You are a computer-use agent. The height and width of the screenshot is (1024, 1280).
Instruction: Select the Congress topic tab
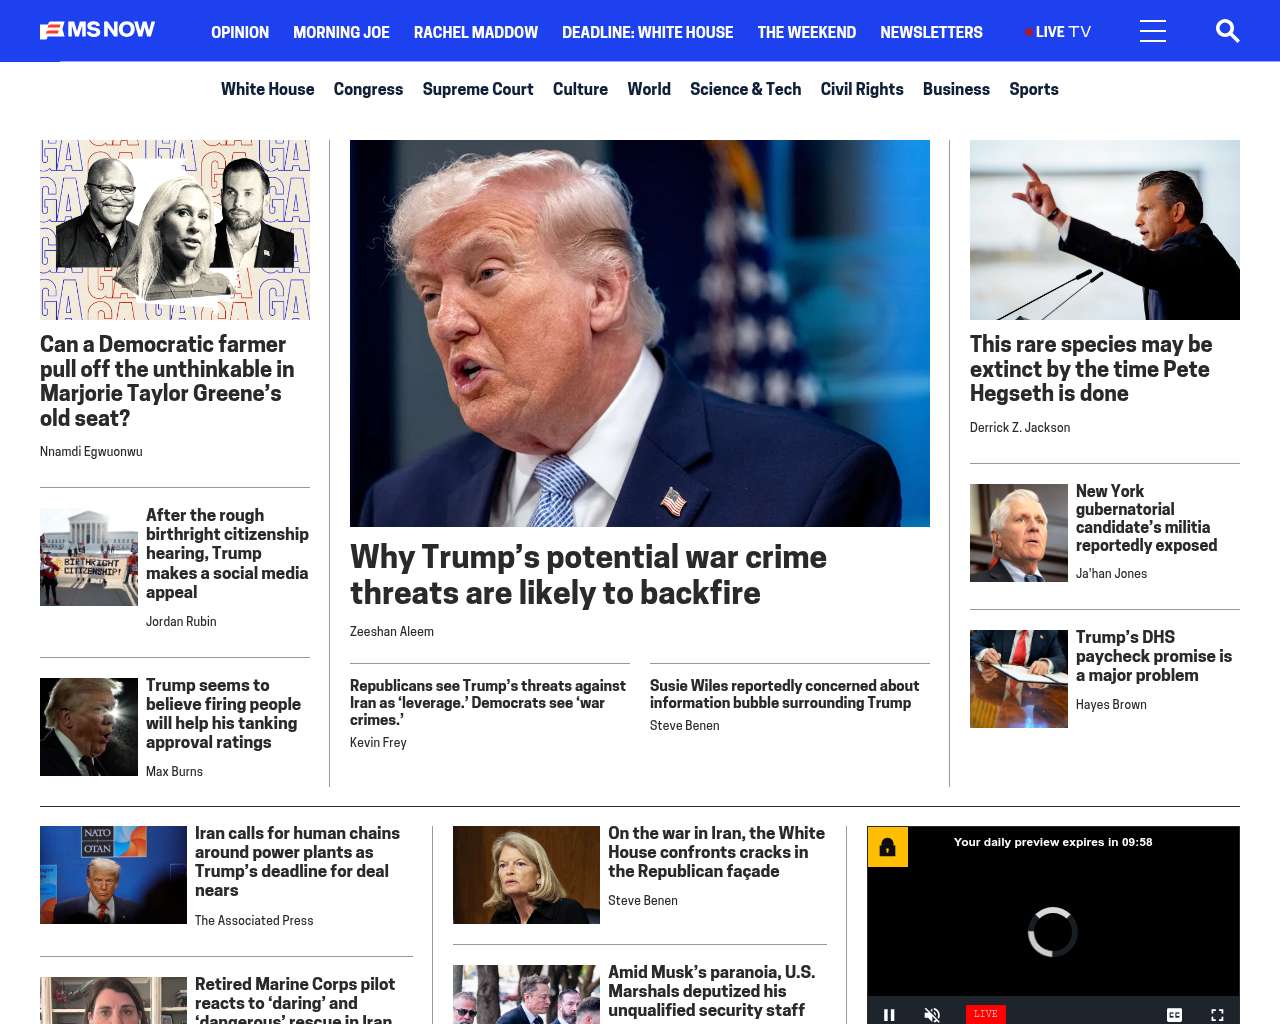point(368,89)
